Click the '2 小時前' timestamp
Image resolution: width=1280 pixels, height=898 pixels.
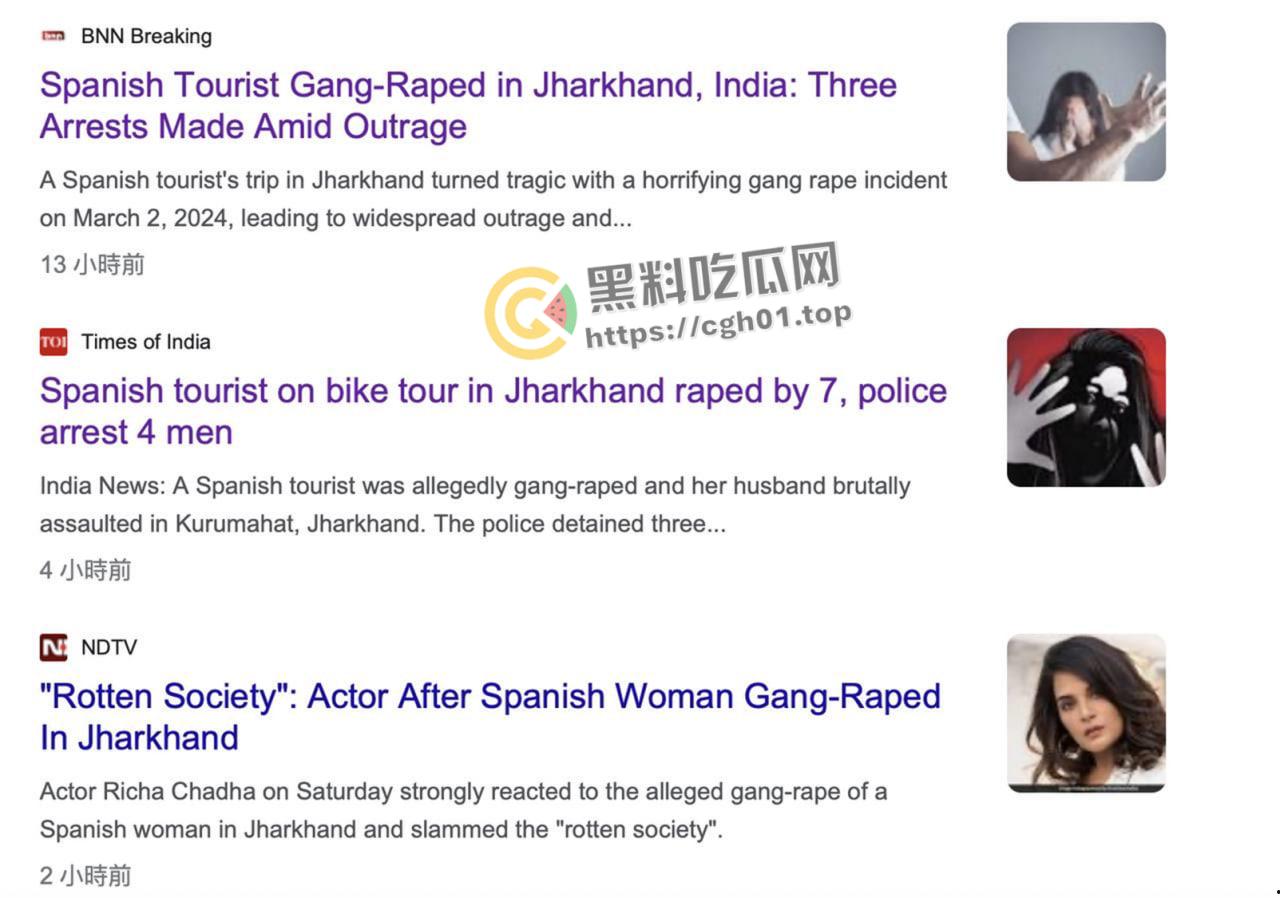click(x=85, y=876)
